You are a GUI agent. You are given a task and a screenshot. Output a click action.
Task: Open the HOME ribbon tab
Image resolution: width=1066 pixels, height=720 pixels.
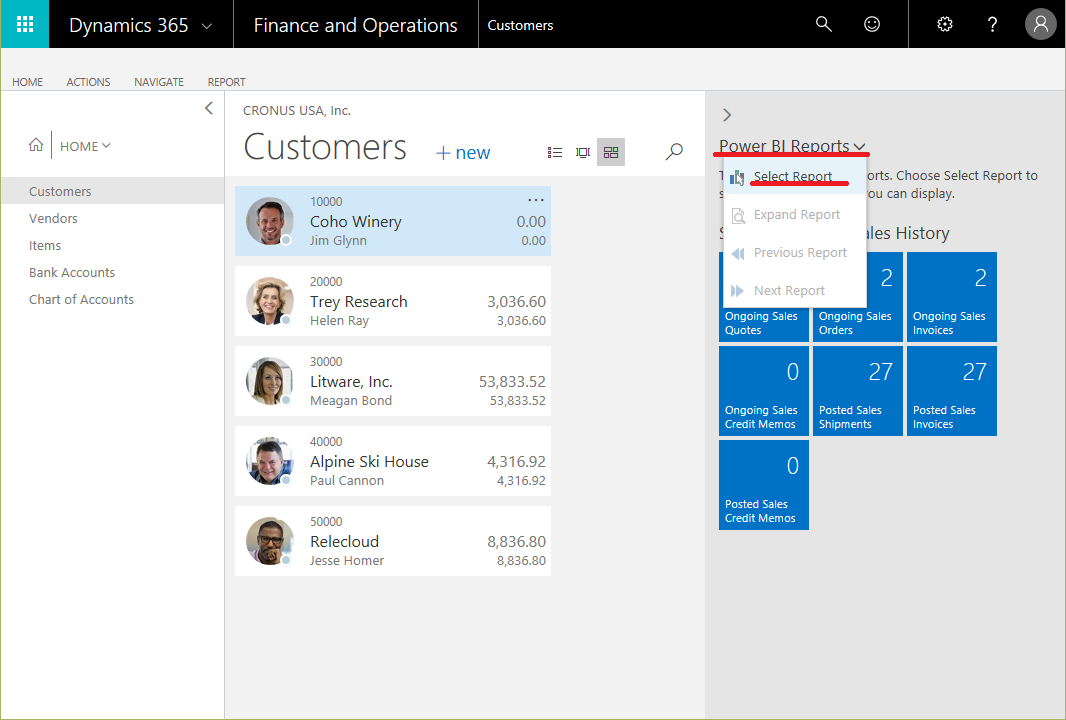click(27, 82)
